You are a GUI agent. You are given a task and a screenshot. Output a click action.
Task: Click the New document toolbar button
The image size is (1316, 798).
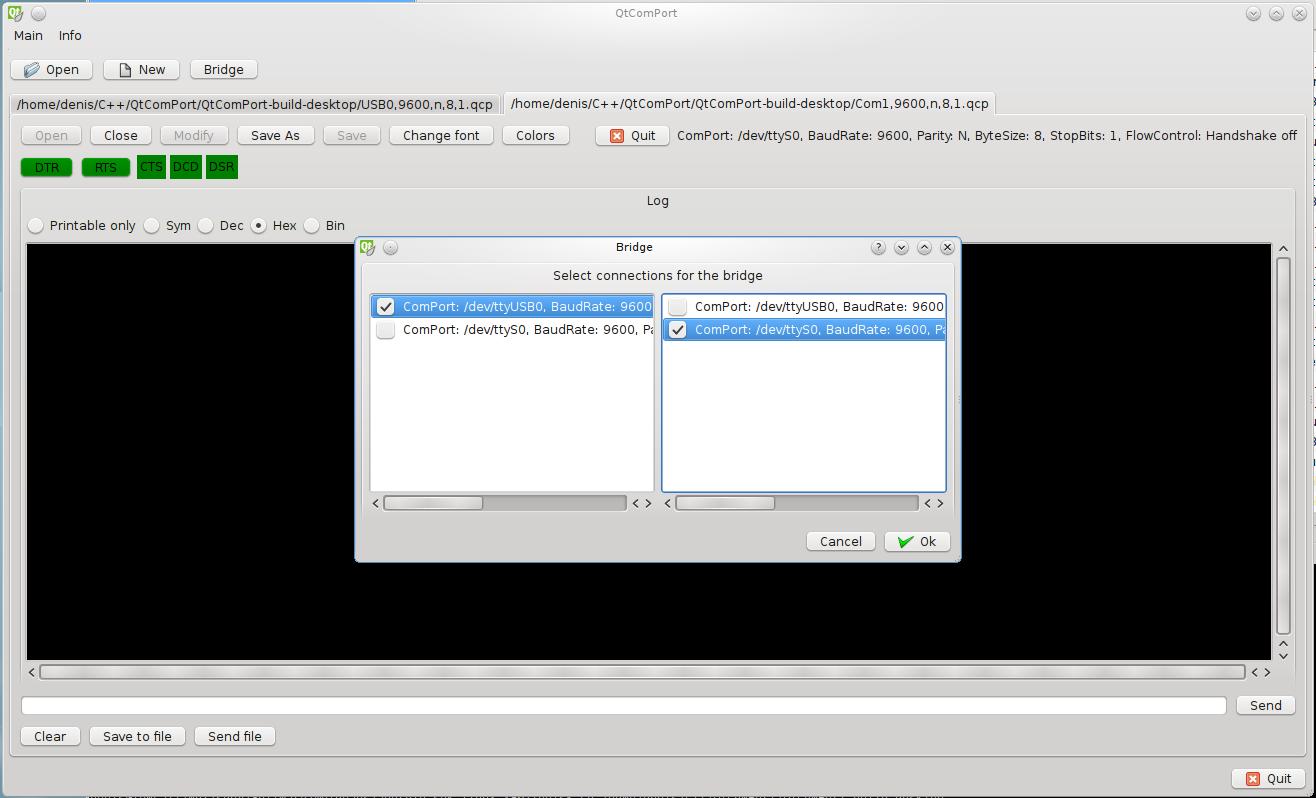pyautogui.click(x=141, y=69)
